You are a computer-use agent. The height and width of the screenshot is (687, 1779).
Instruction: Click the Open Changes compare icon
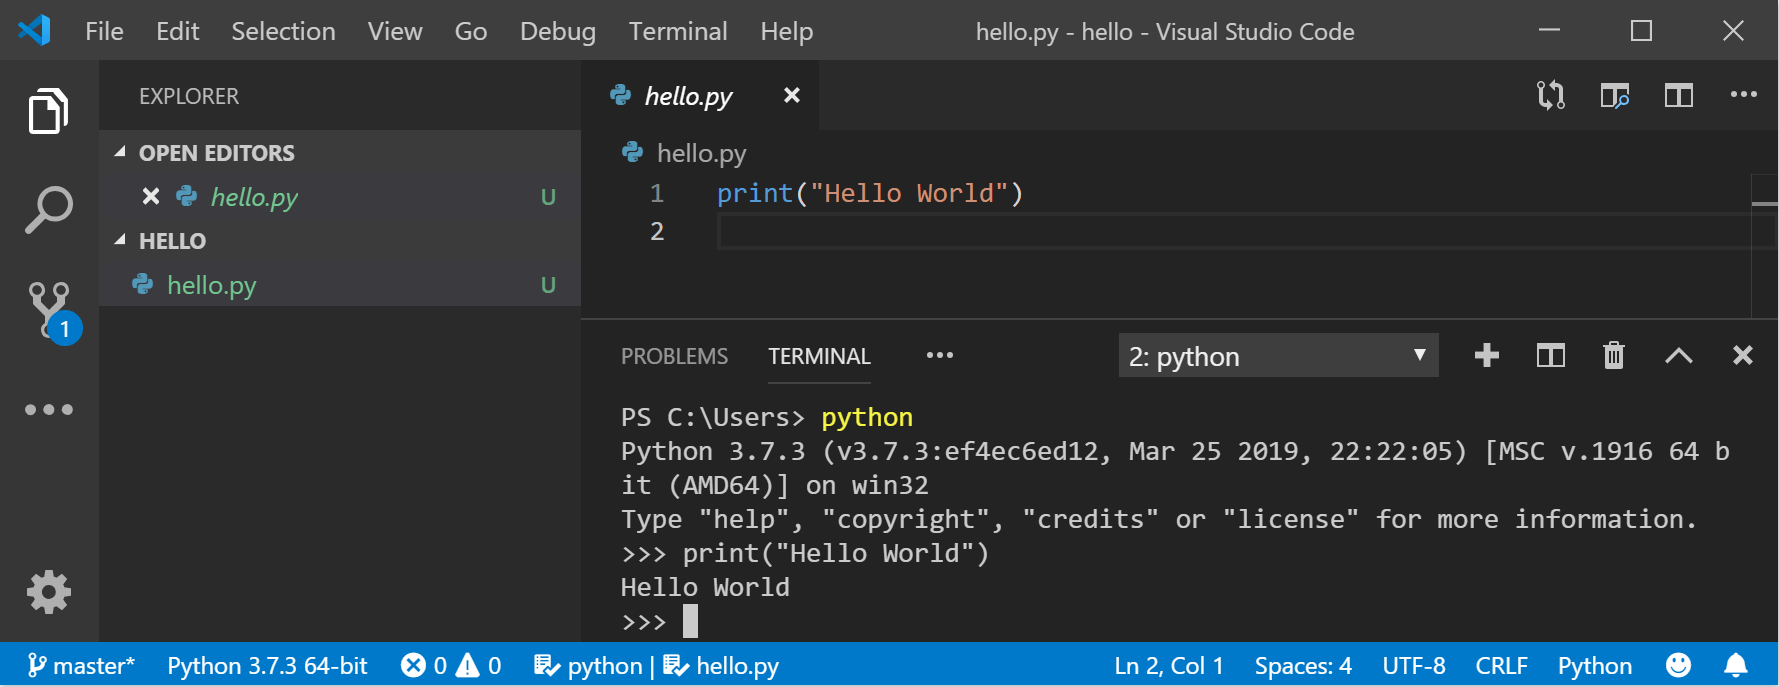point(1551,96)
